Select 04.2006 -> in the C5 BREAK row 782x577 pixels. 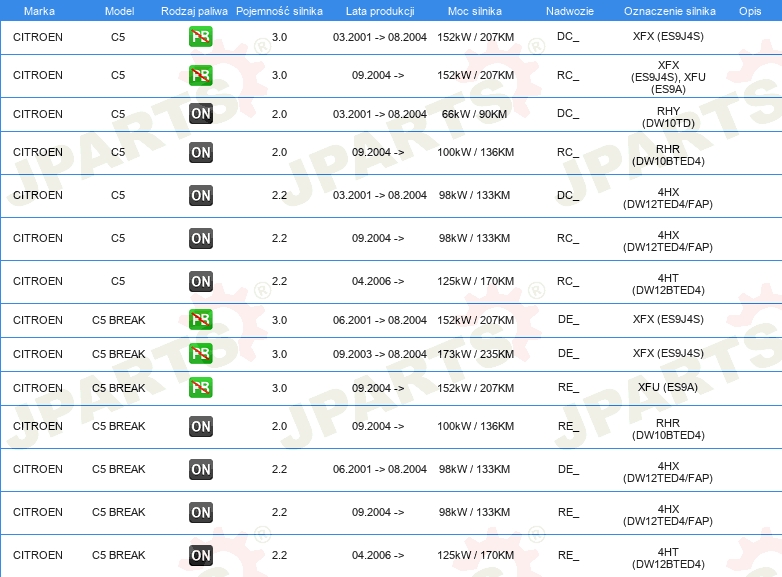(378, 555)
